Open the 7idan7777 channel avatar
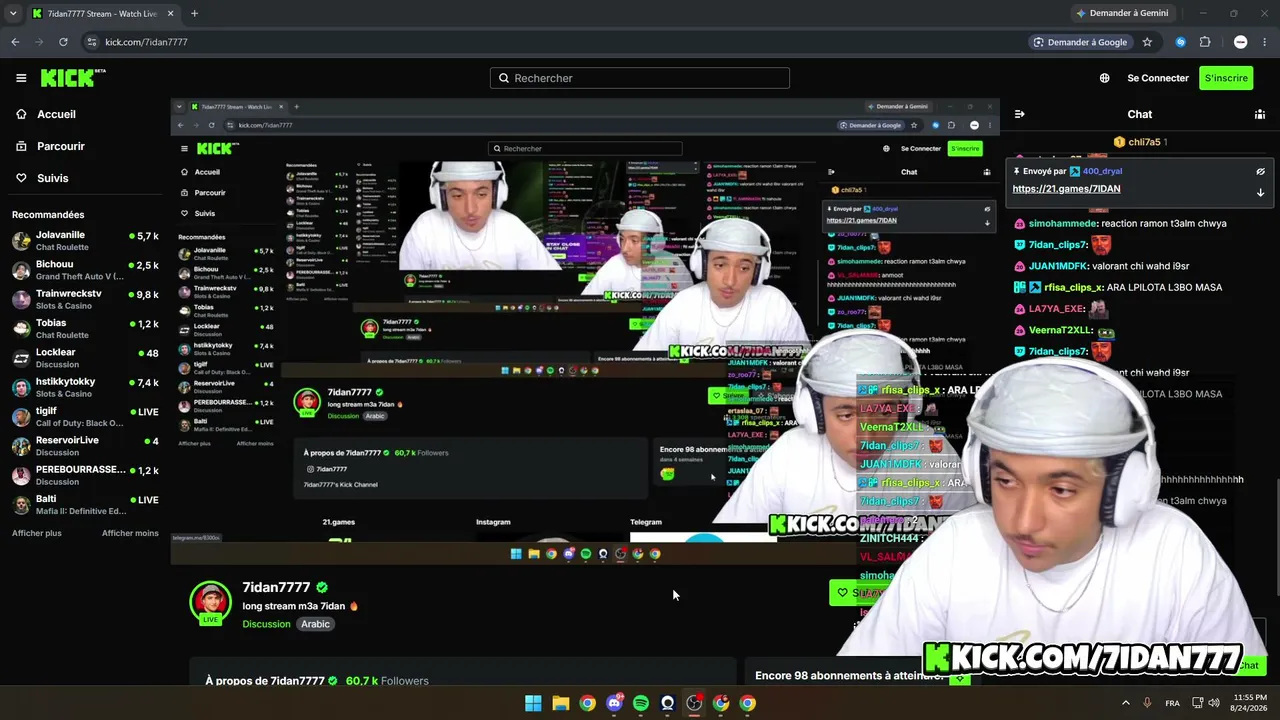 pyautogui.click(x=211, y=602)
